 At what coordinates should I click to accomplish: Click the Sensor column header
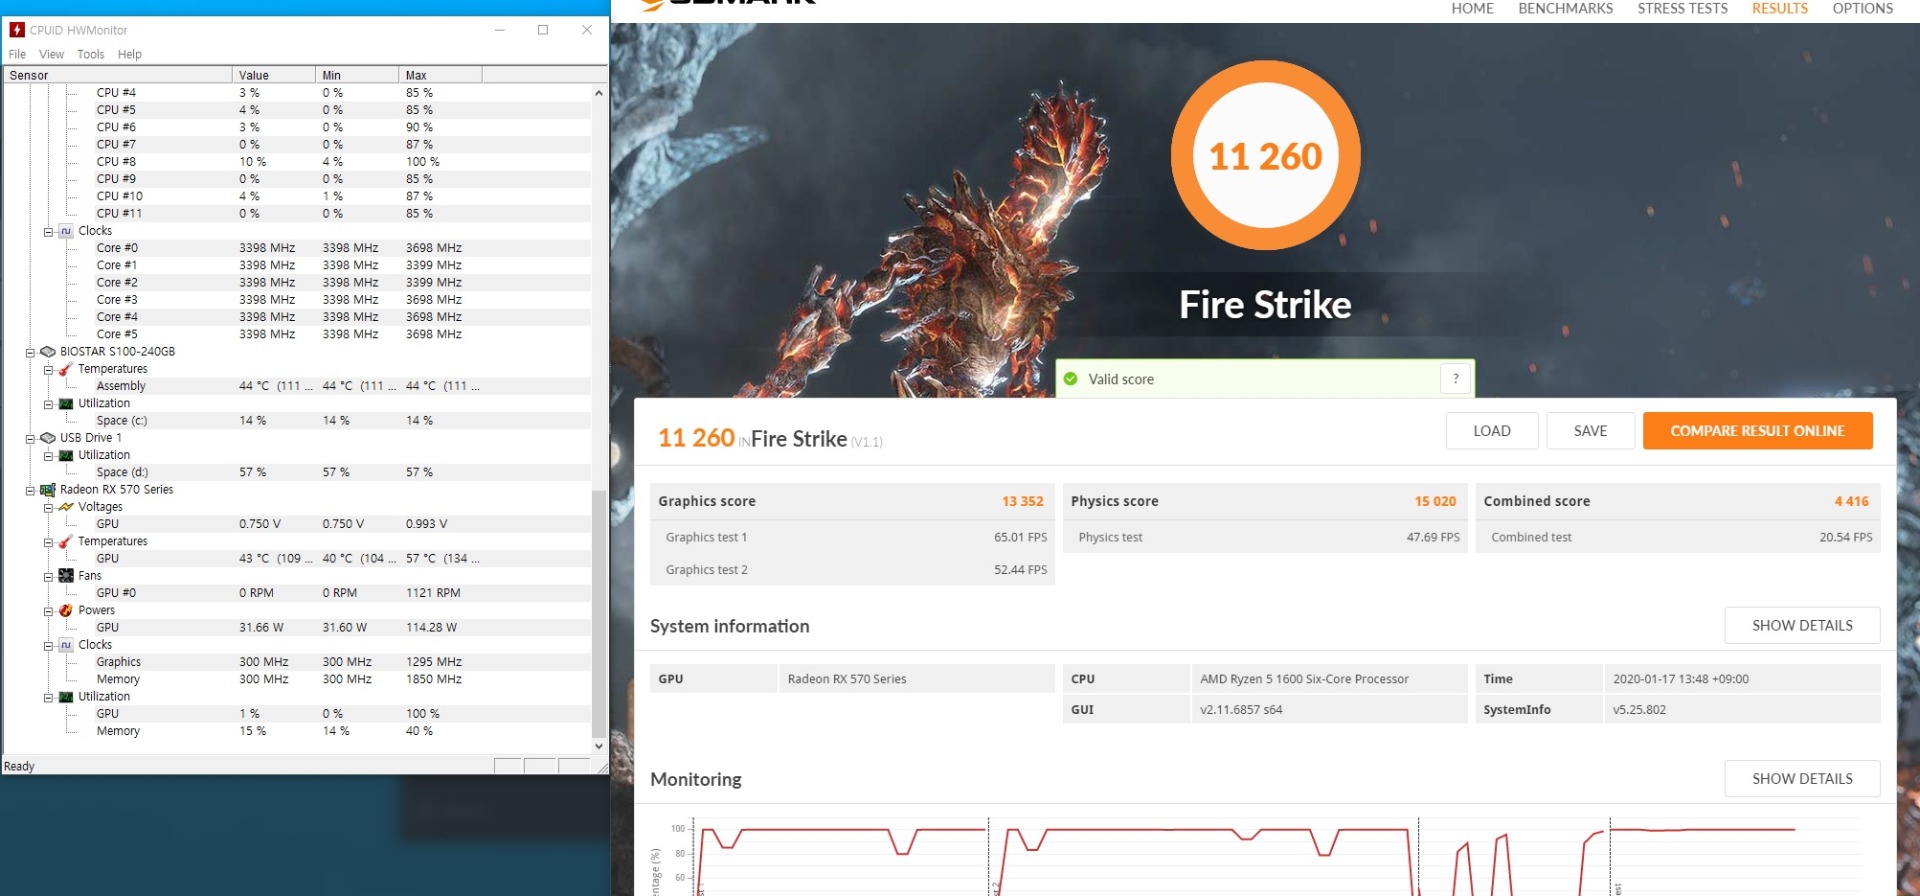point(118,75)
